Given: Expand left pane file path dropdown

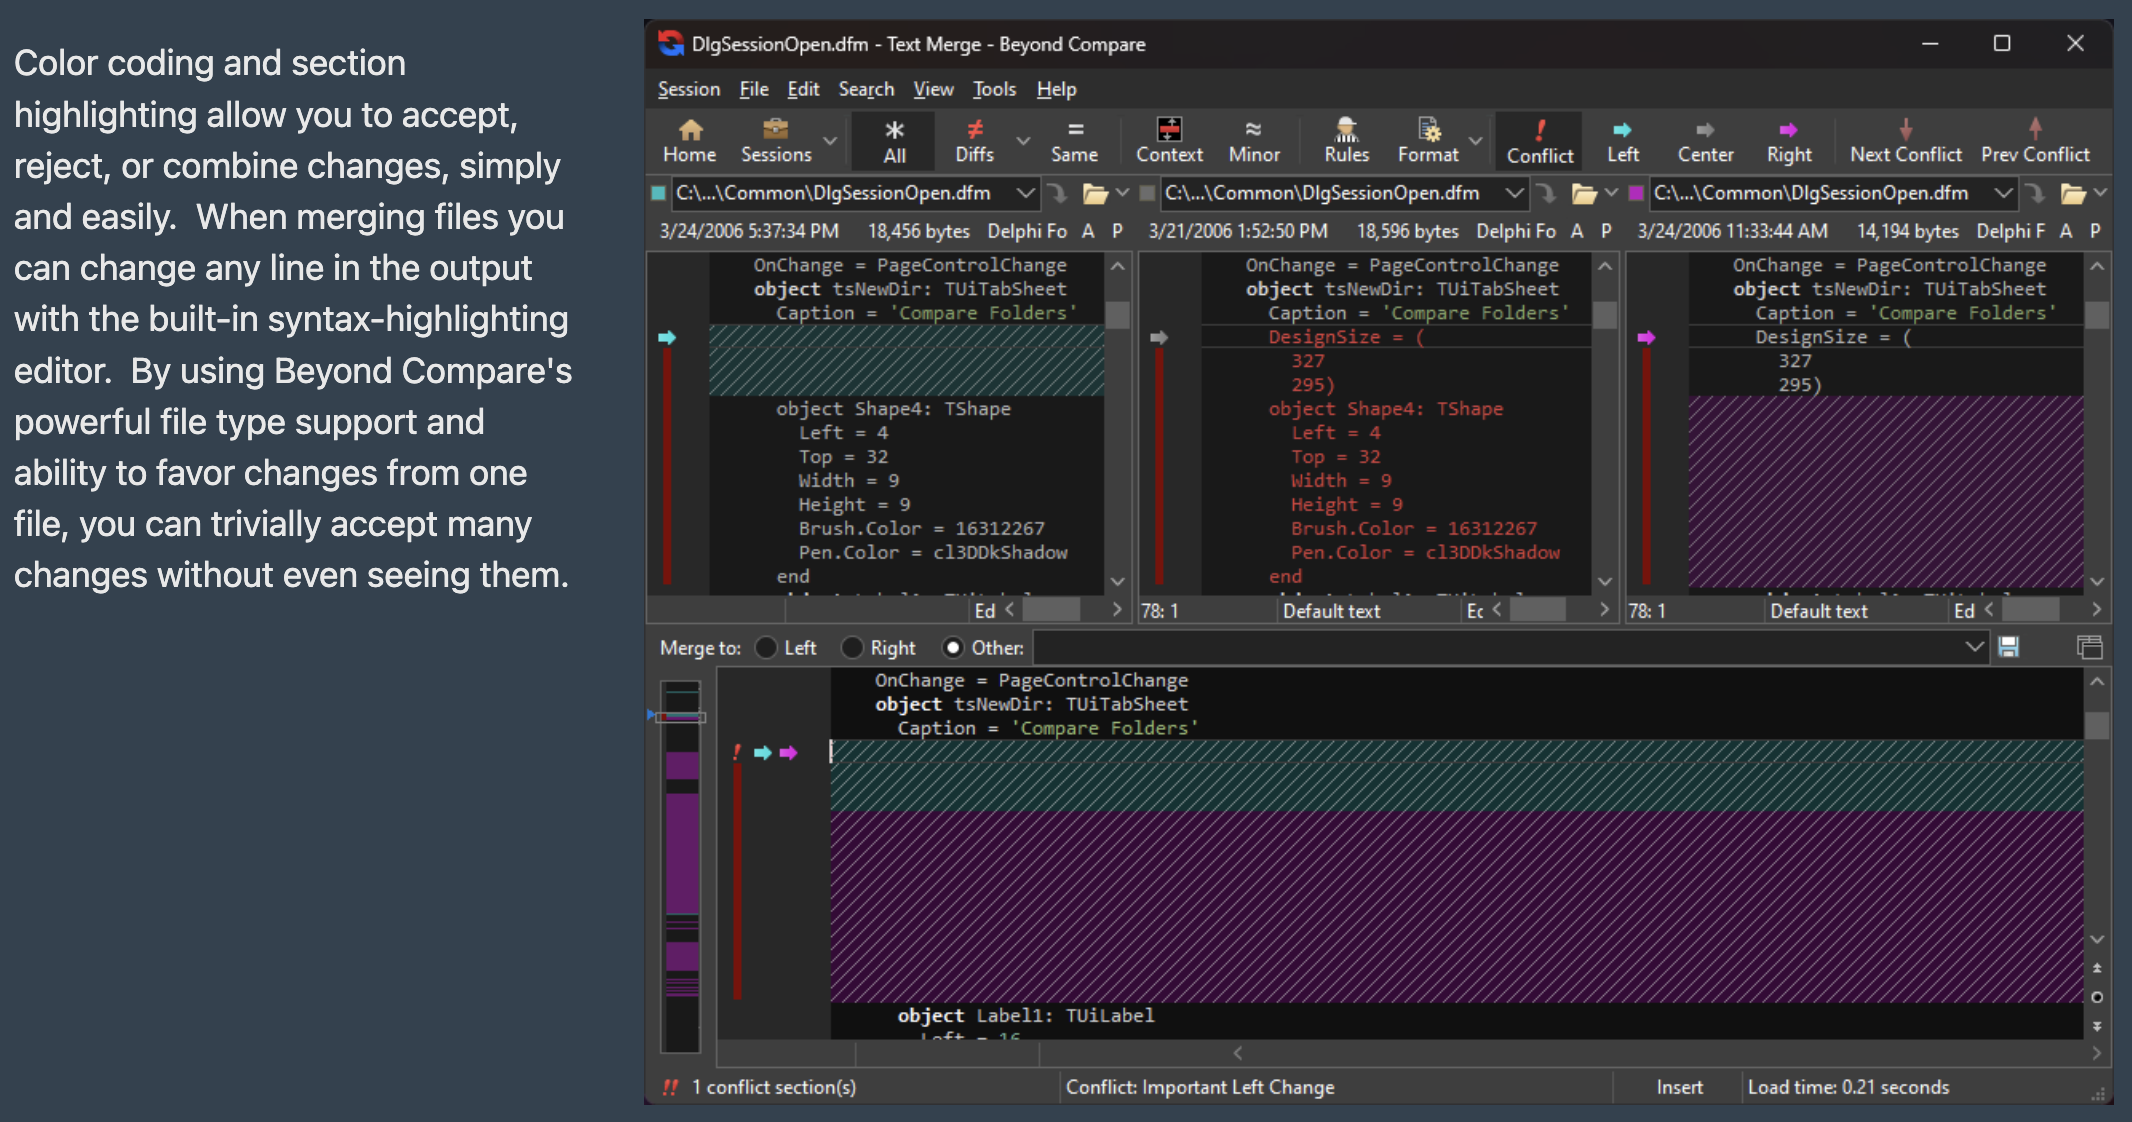Looking at the screenshot, I should click(1025, 192).
